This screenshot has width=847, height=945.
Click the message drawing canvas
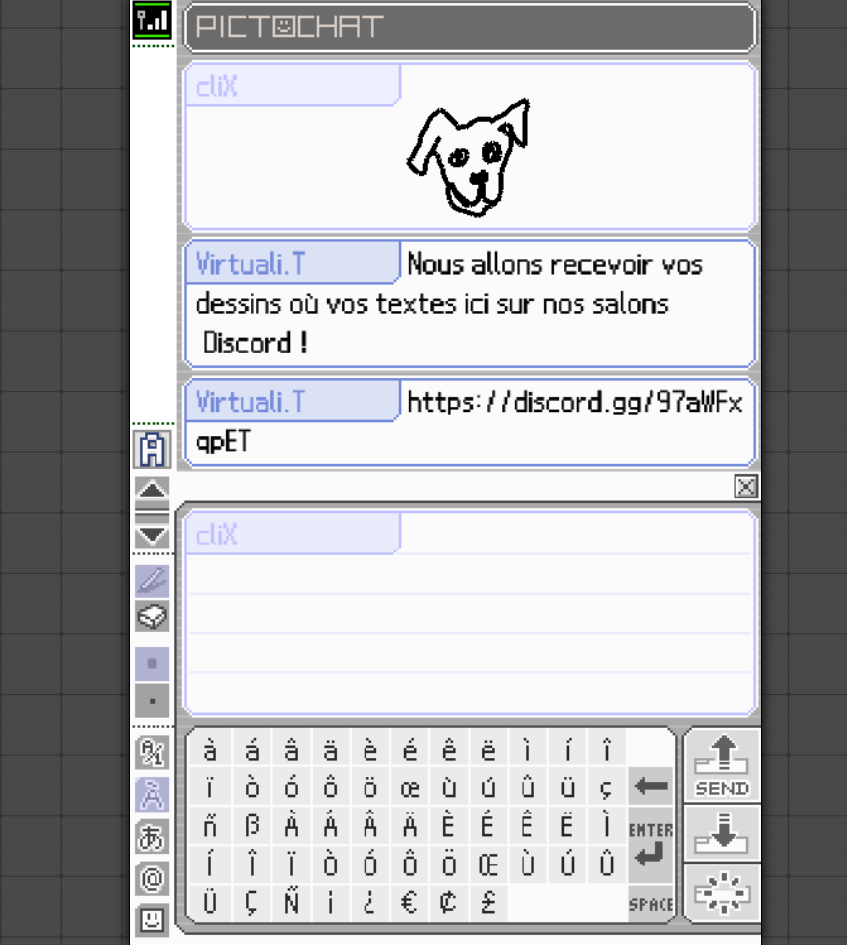tap(470, 613)
